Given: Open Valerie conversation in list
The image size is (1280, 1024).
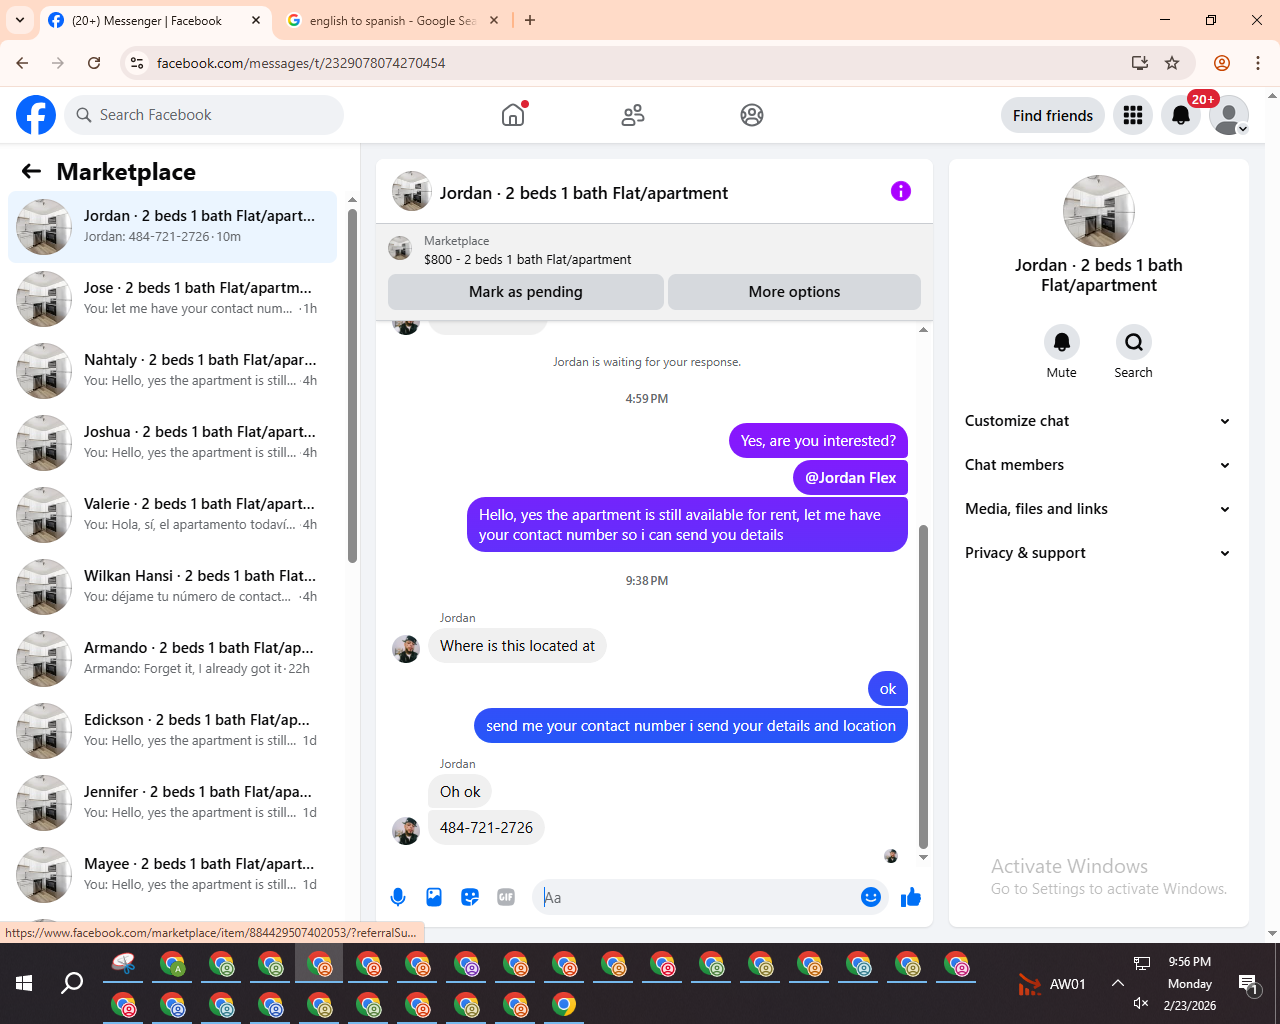Looking at the screenshot, I should [172, 514].
